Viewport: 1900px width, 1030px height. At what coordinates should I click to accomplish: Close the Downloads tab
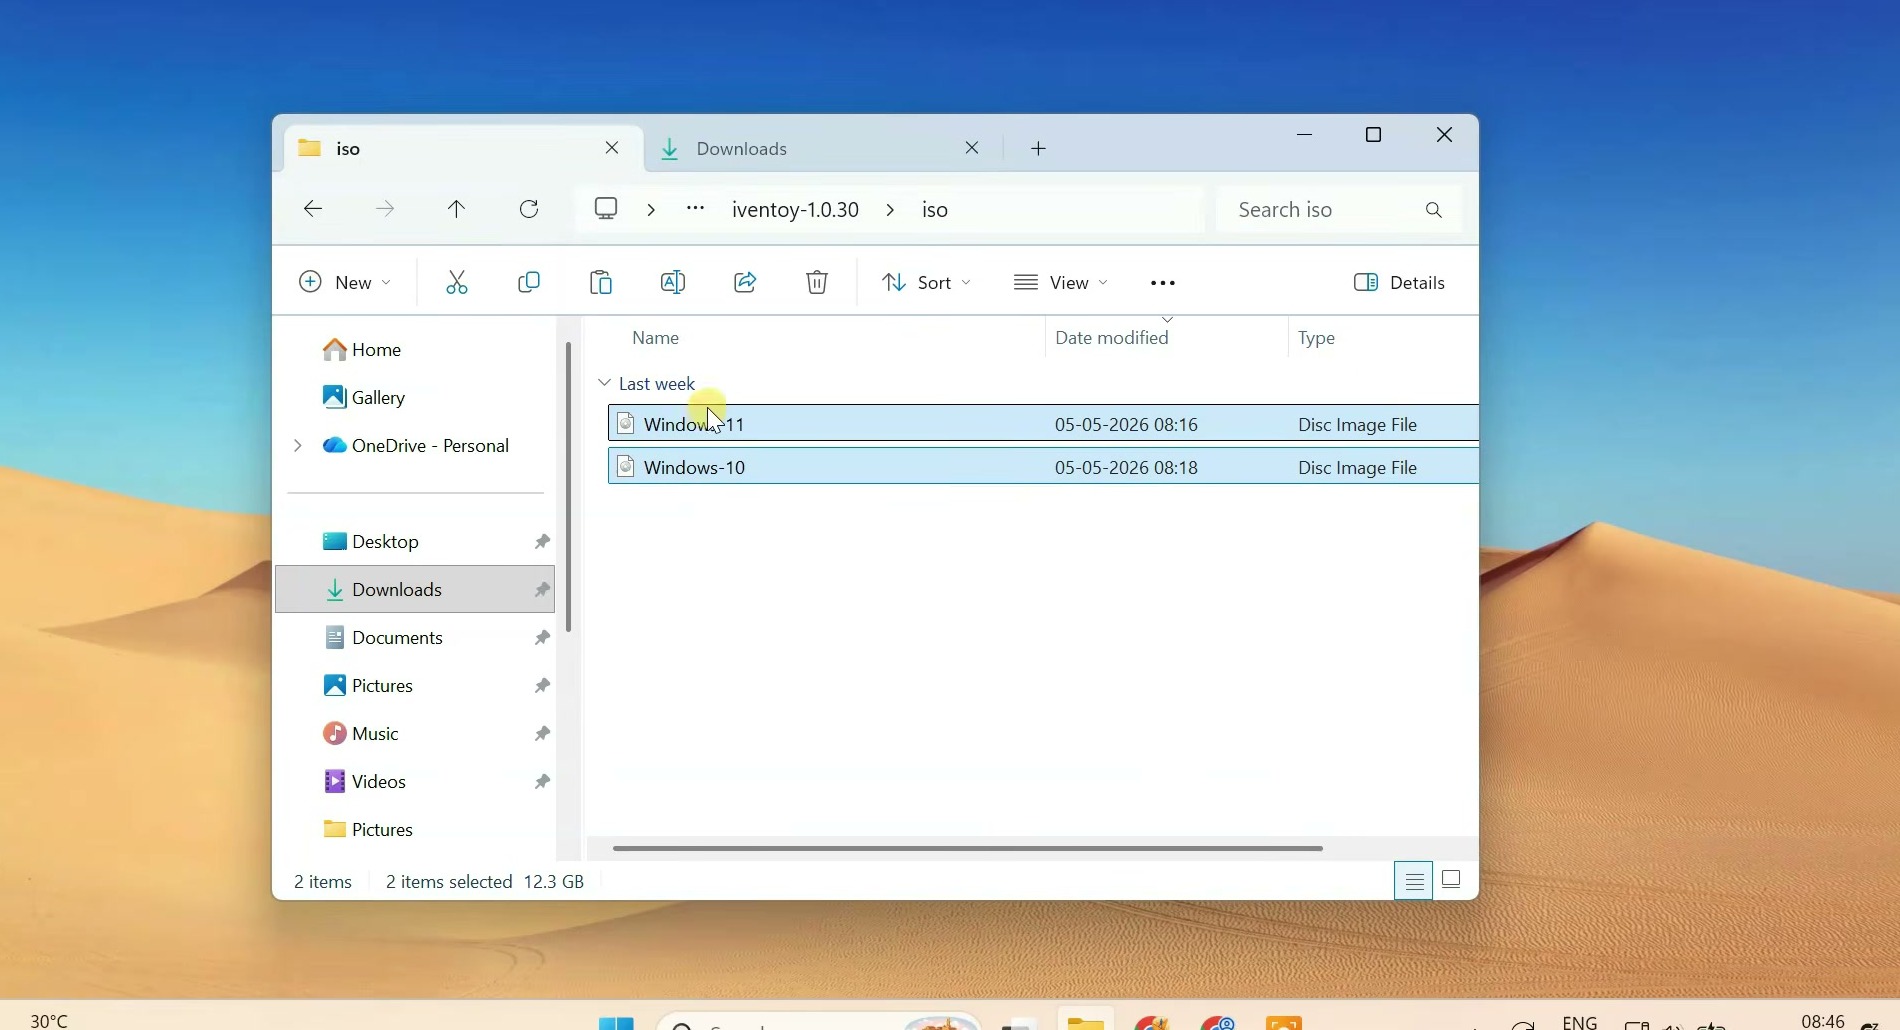tap(972, 148)
